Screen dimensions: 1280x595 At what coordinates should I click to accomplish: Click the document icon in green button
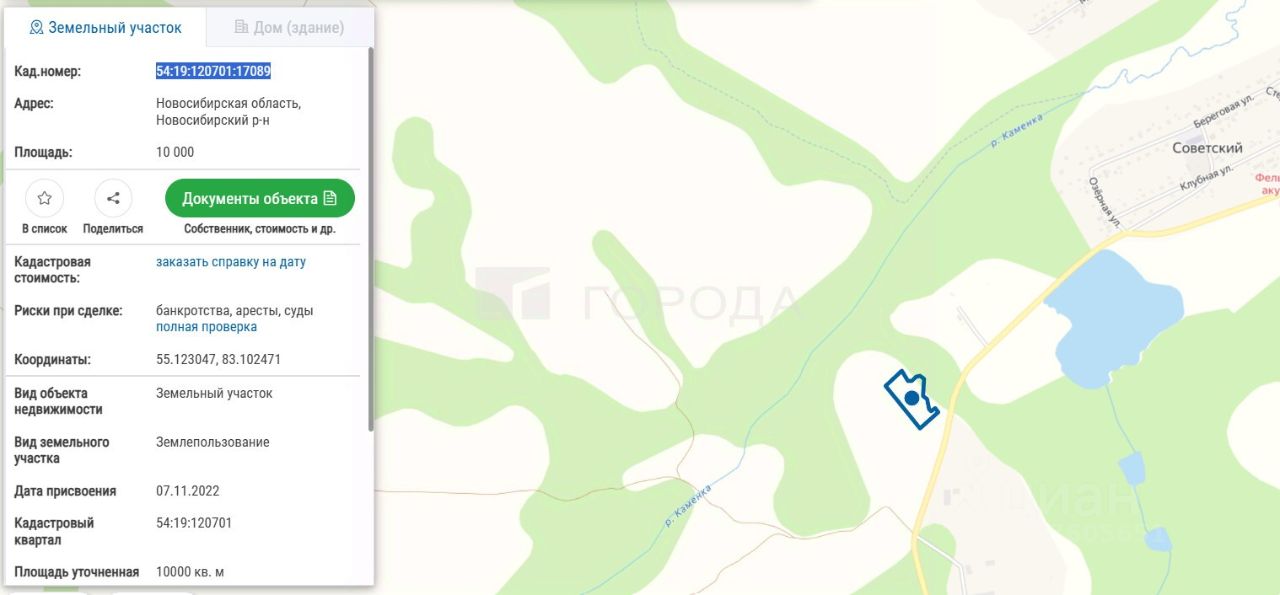click(331, 198)
